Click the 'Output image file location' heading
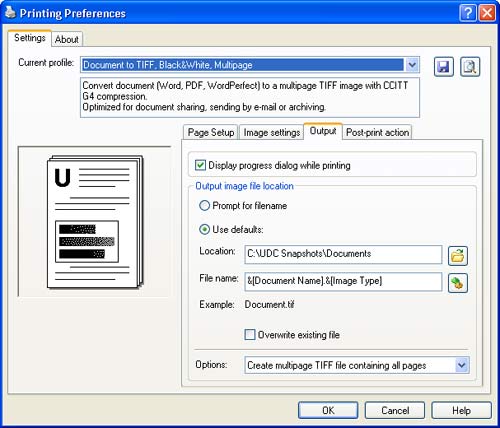This screenshot has width=500, height=428. 244,186
